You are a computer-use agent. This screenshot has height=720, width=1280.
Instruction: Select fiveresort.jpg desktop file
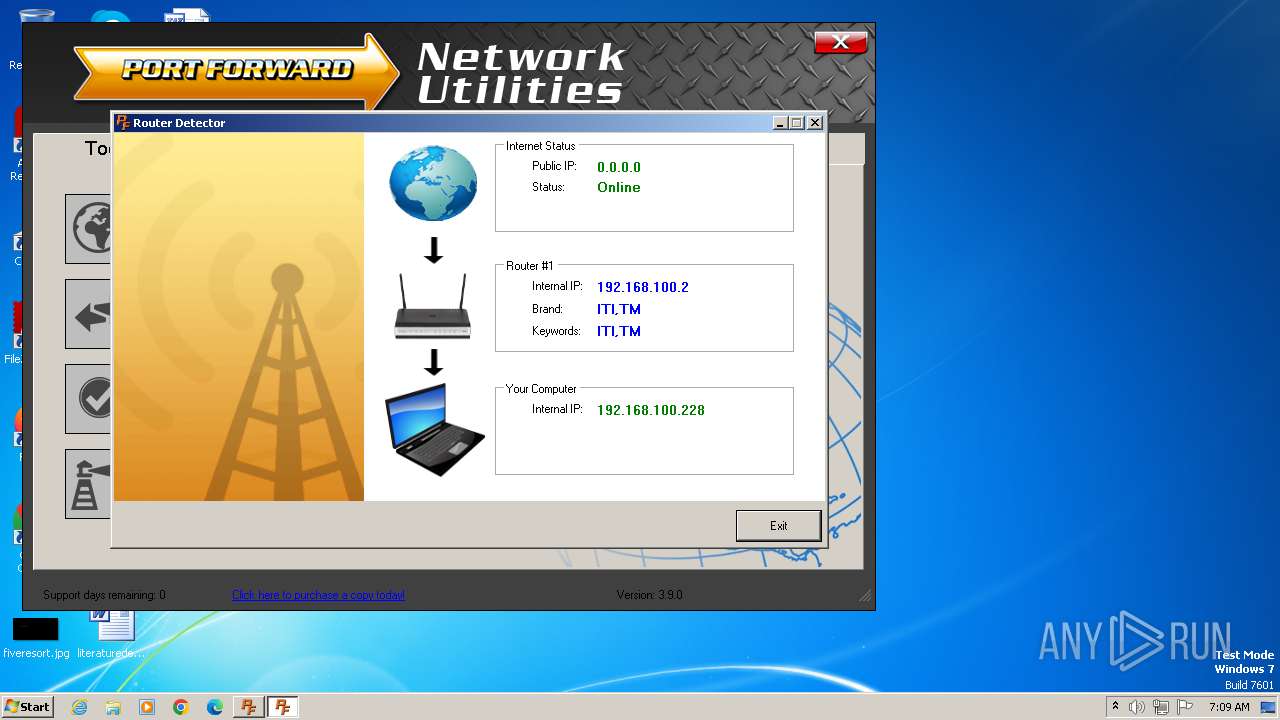tap(36, 636)
